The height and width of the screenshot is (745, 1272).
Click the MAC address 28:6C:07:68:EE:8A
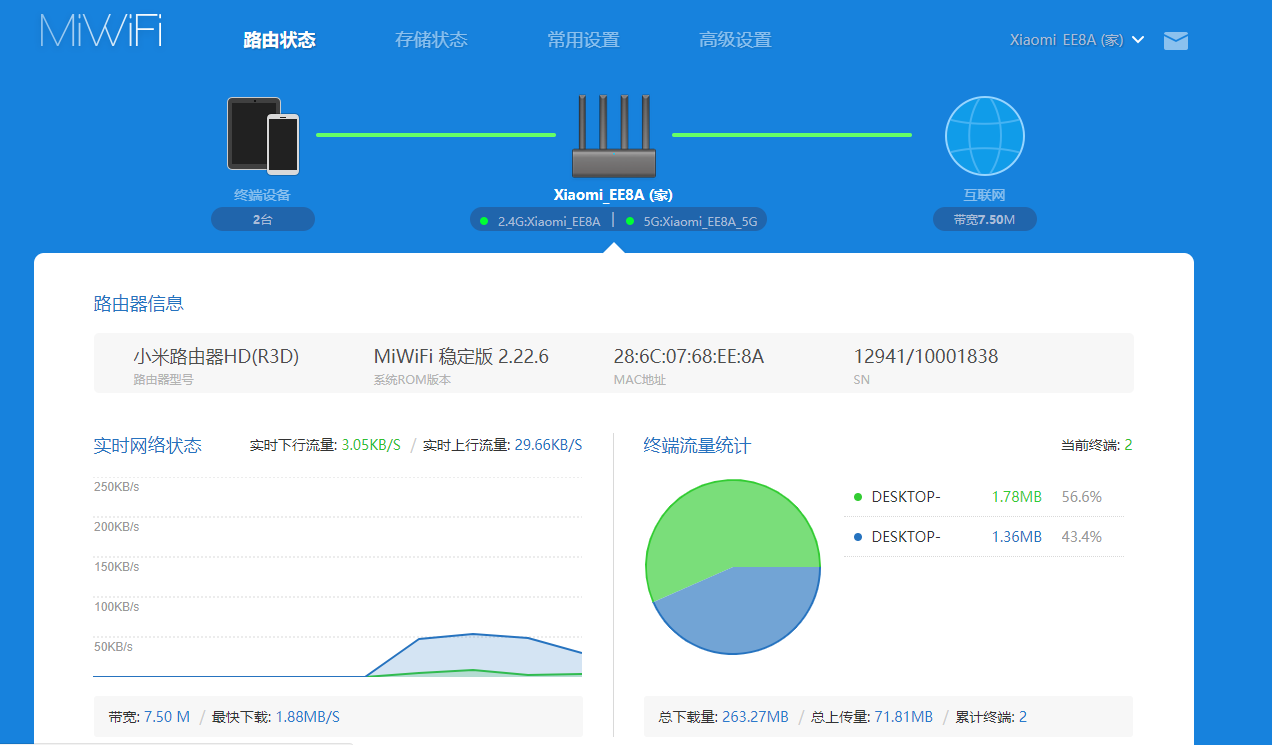pyautogui.click(x=689, y=356)
